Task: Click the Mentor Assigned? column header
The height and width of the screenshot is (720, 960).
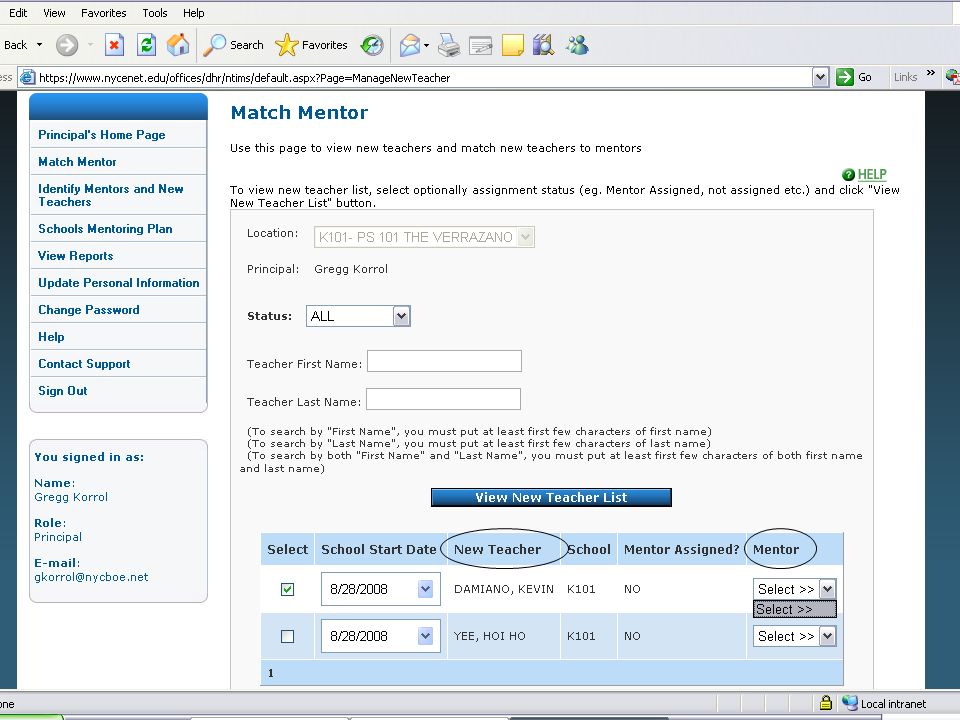Action: click(681, 549)
